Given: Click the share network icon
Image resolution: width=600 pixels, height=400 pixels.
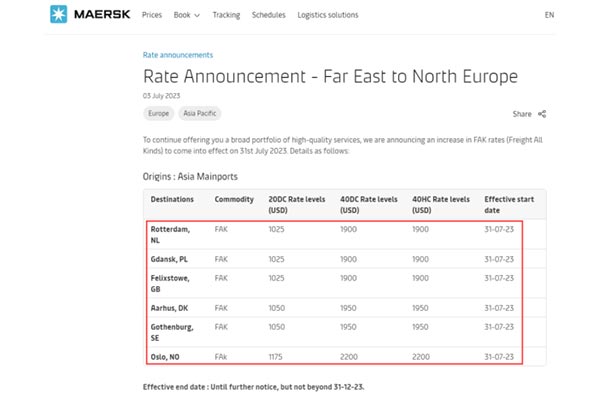Looking at the screenshot, I should point(542,114).
